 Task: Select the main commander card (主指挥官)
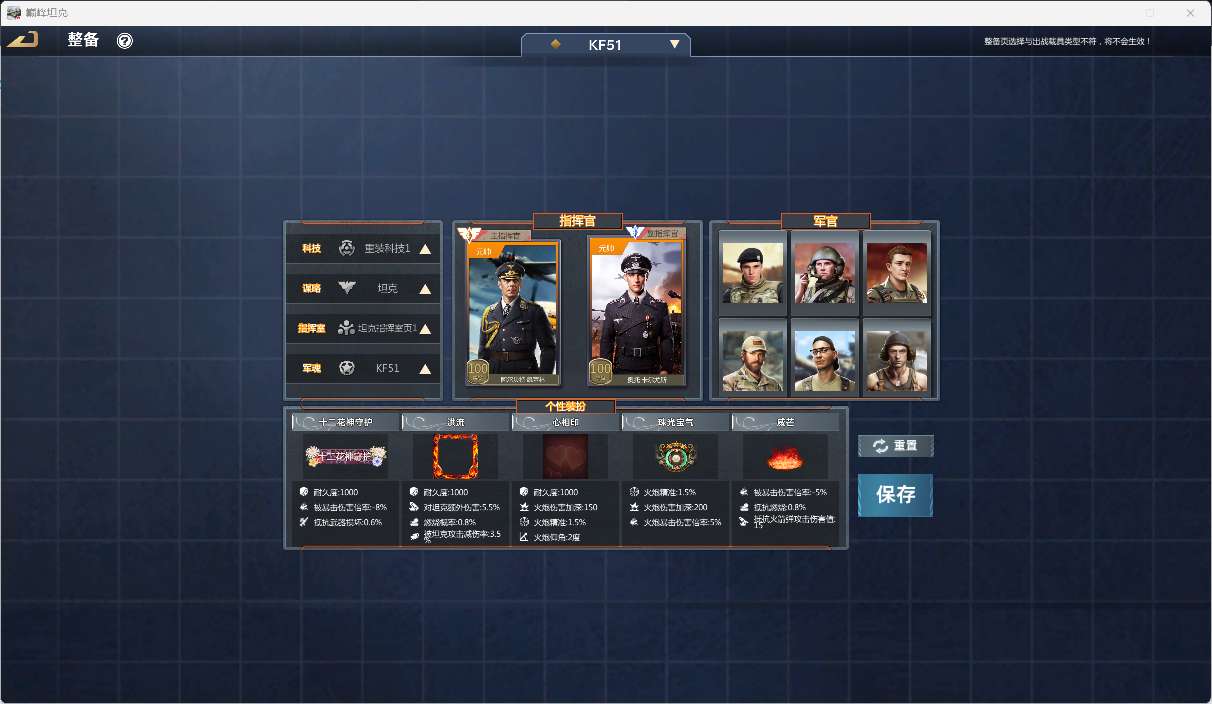(x=512, y=313)
